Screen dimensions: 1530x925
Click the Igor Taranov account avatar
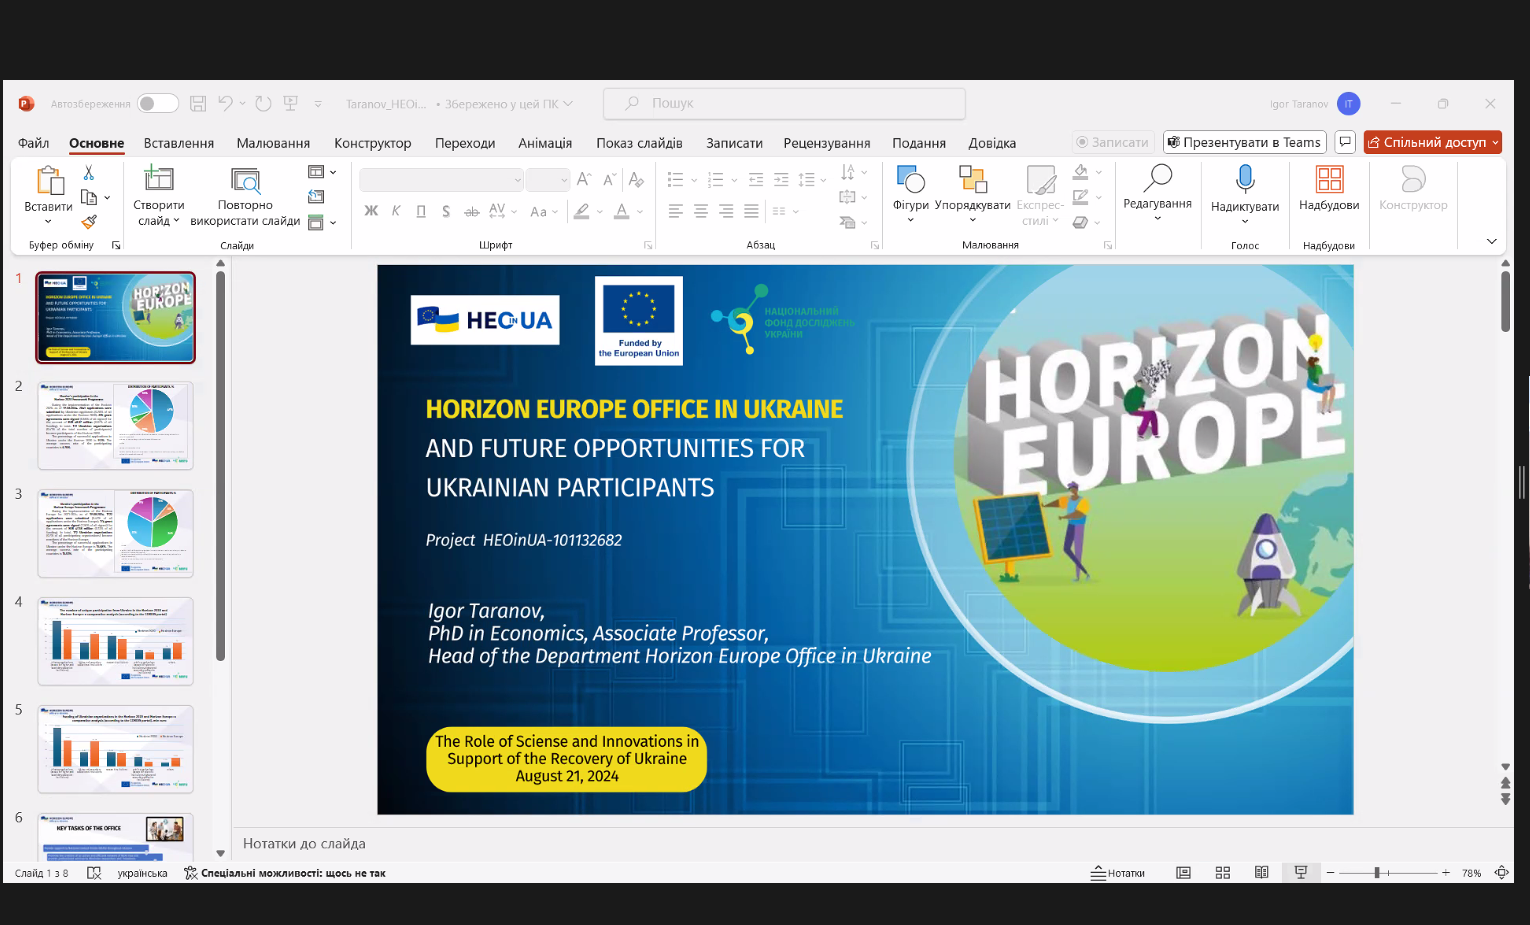[x=1348, y=103]
